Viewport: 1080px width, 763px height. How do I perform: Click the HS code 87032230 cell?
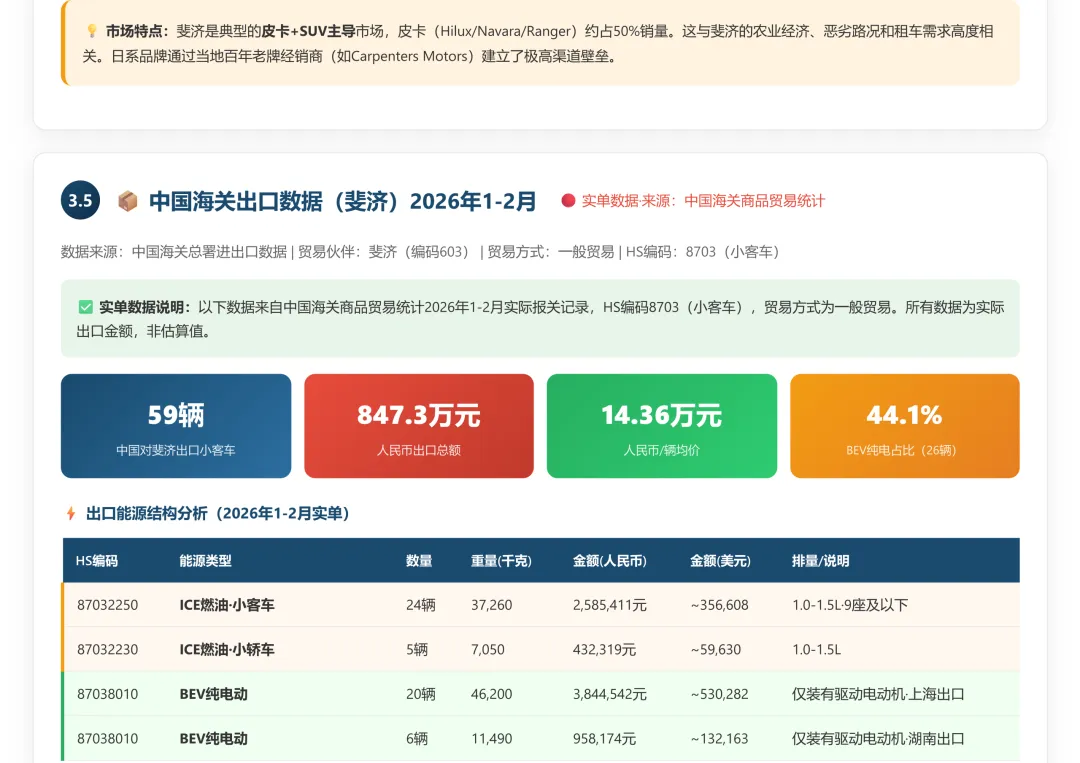(107, 649)
